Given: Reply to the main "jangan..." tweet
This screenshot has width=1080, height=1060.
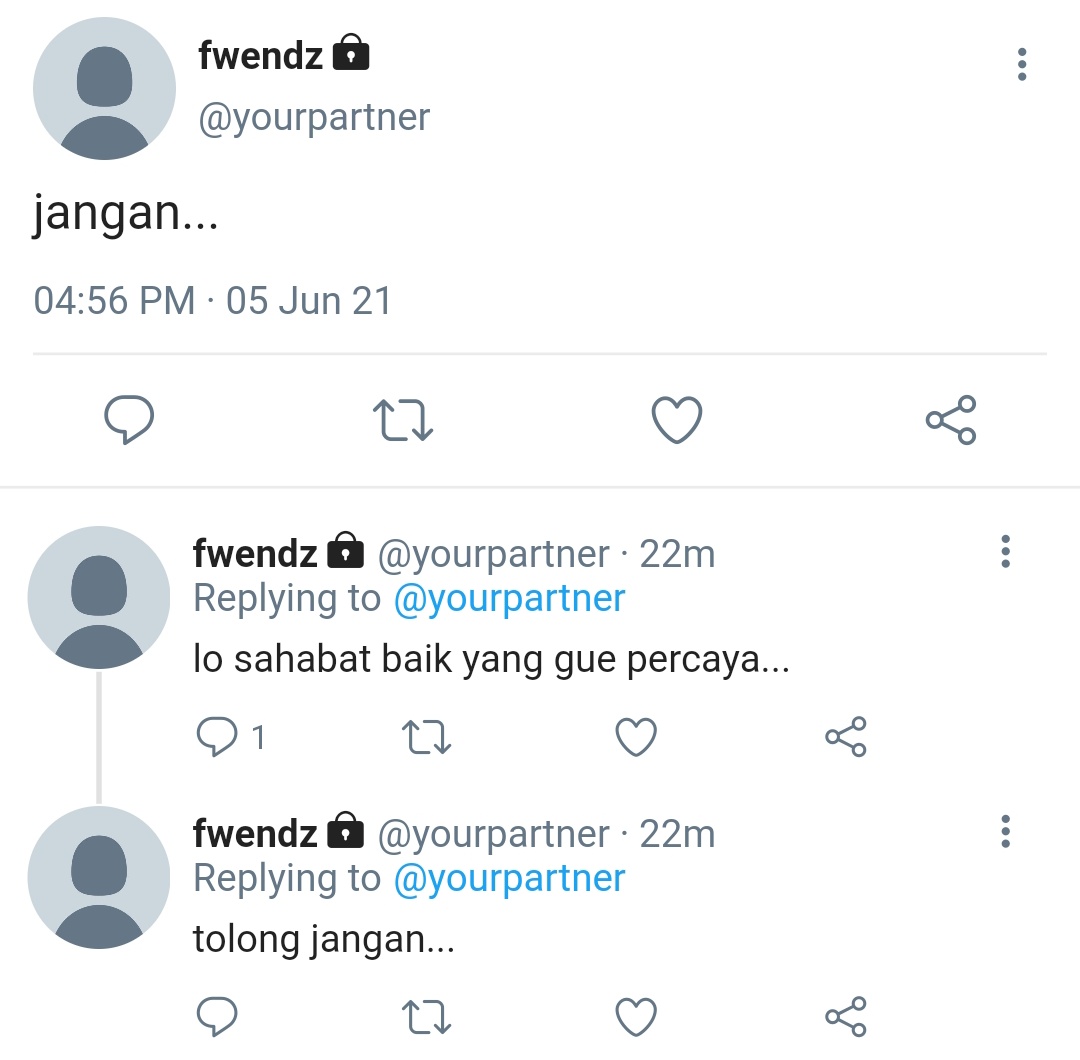Looking at the screenshot, I should [129, 419].
